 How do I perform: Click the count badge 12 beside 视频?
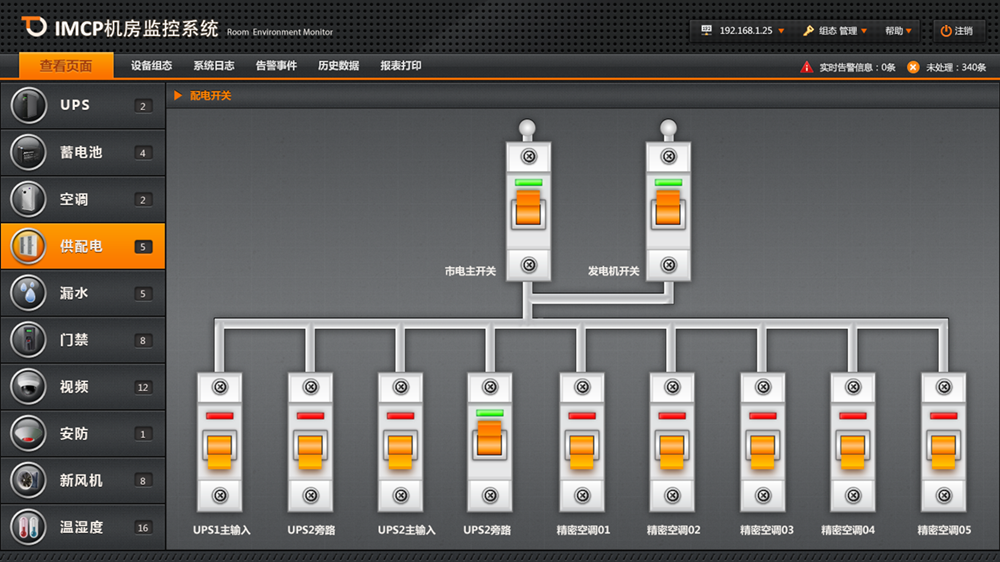pos(143,387)
